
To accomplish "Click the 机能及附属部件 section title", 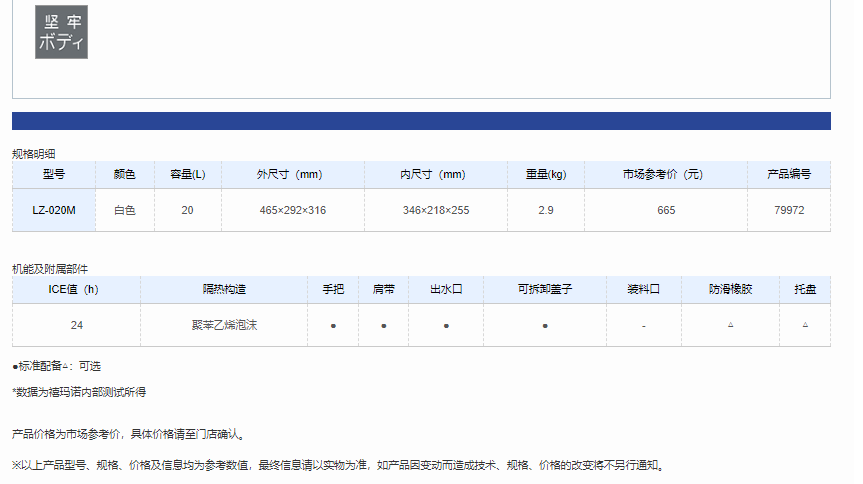I will click(50, 269).
